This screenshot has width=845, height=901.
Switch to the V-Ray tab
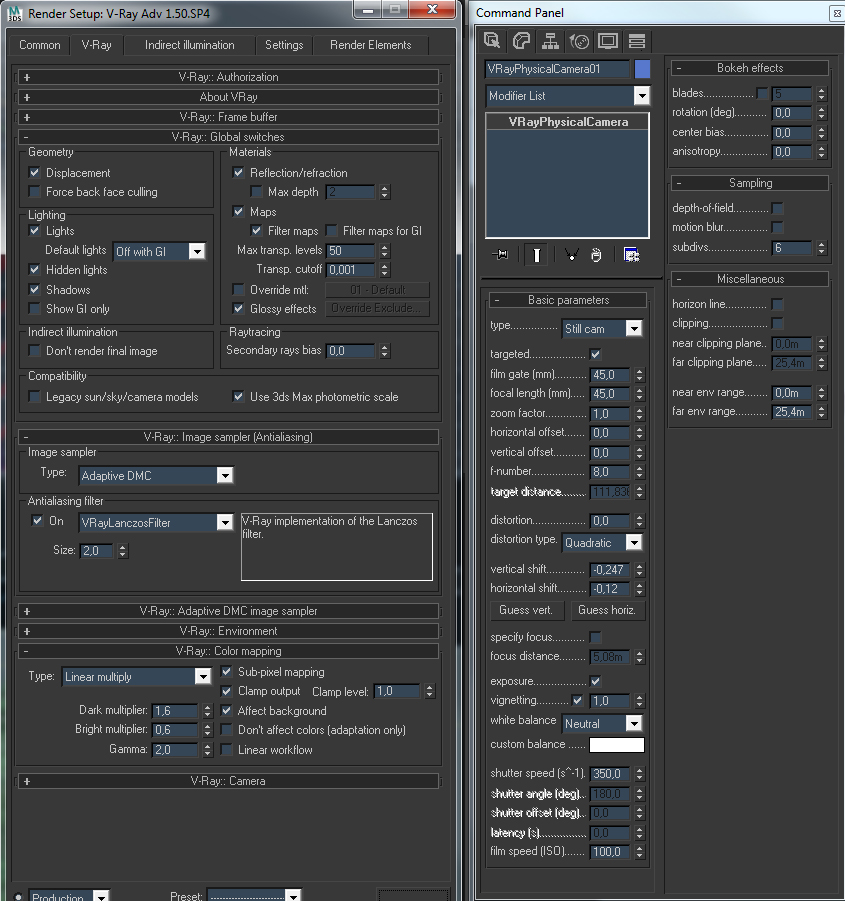97,45
